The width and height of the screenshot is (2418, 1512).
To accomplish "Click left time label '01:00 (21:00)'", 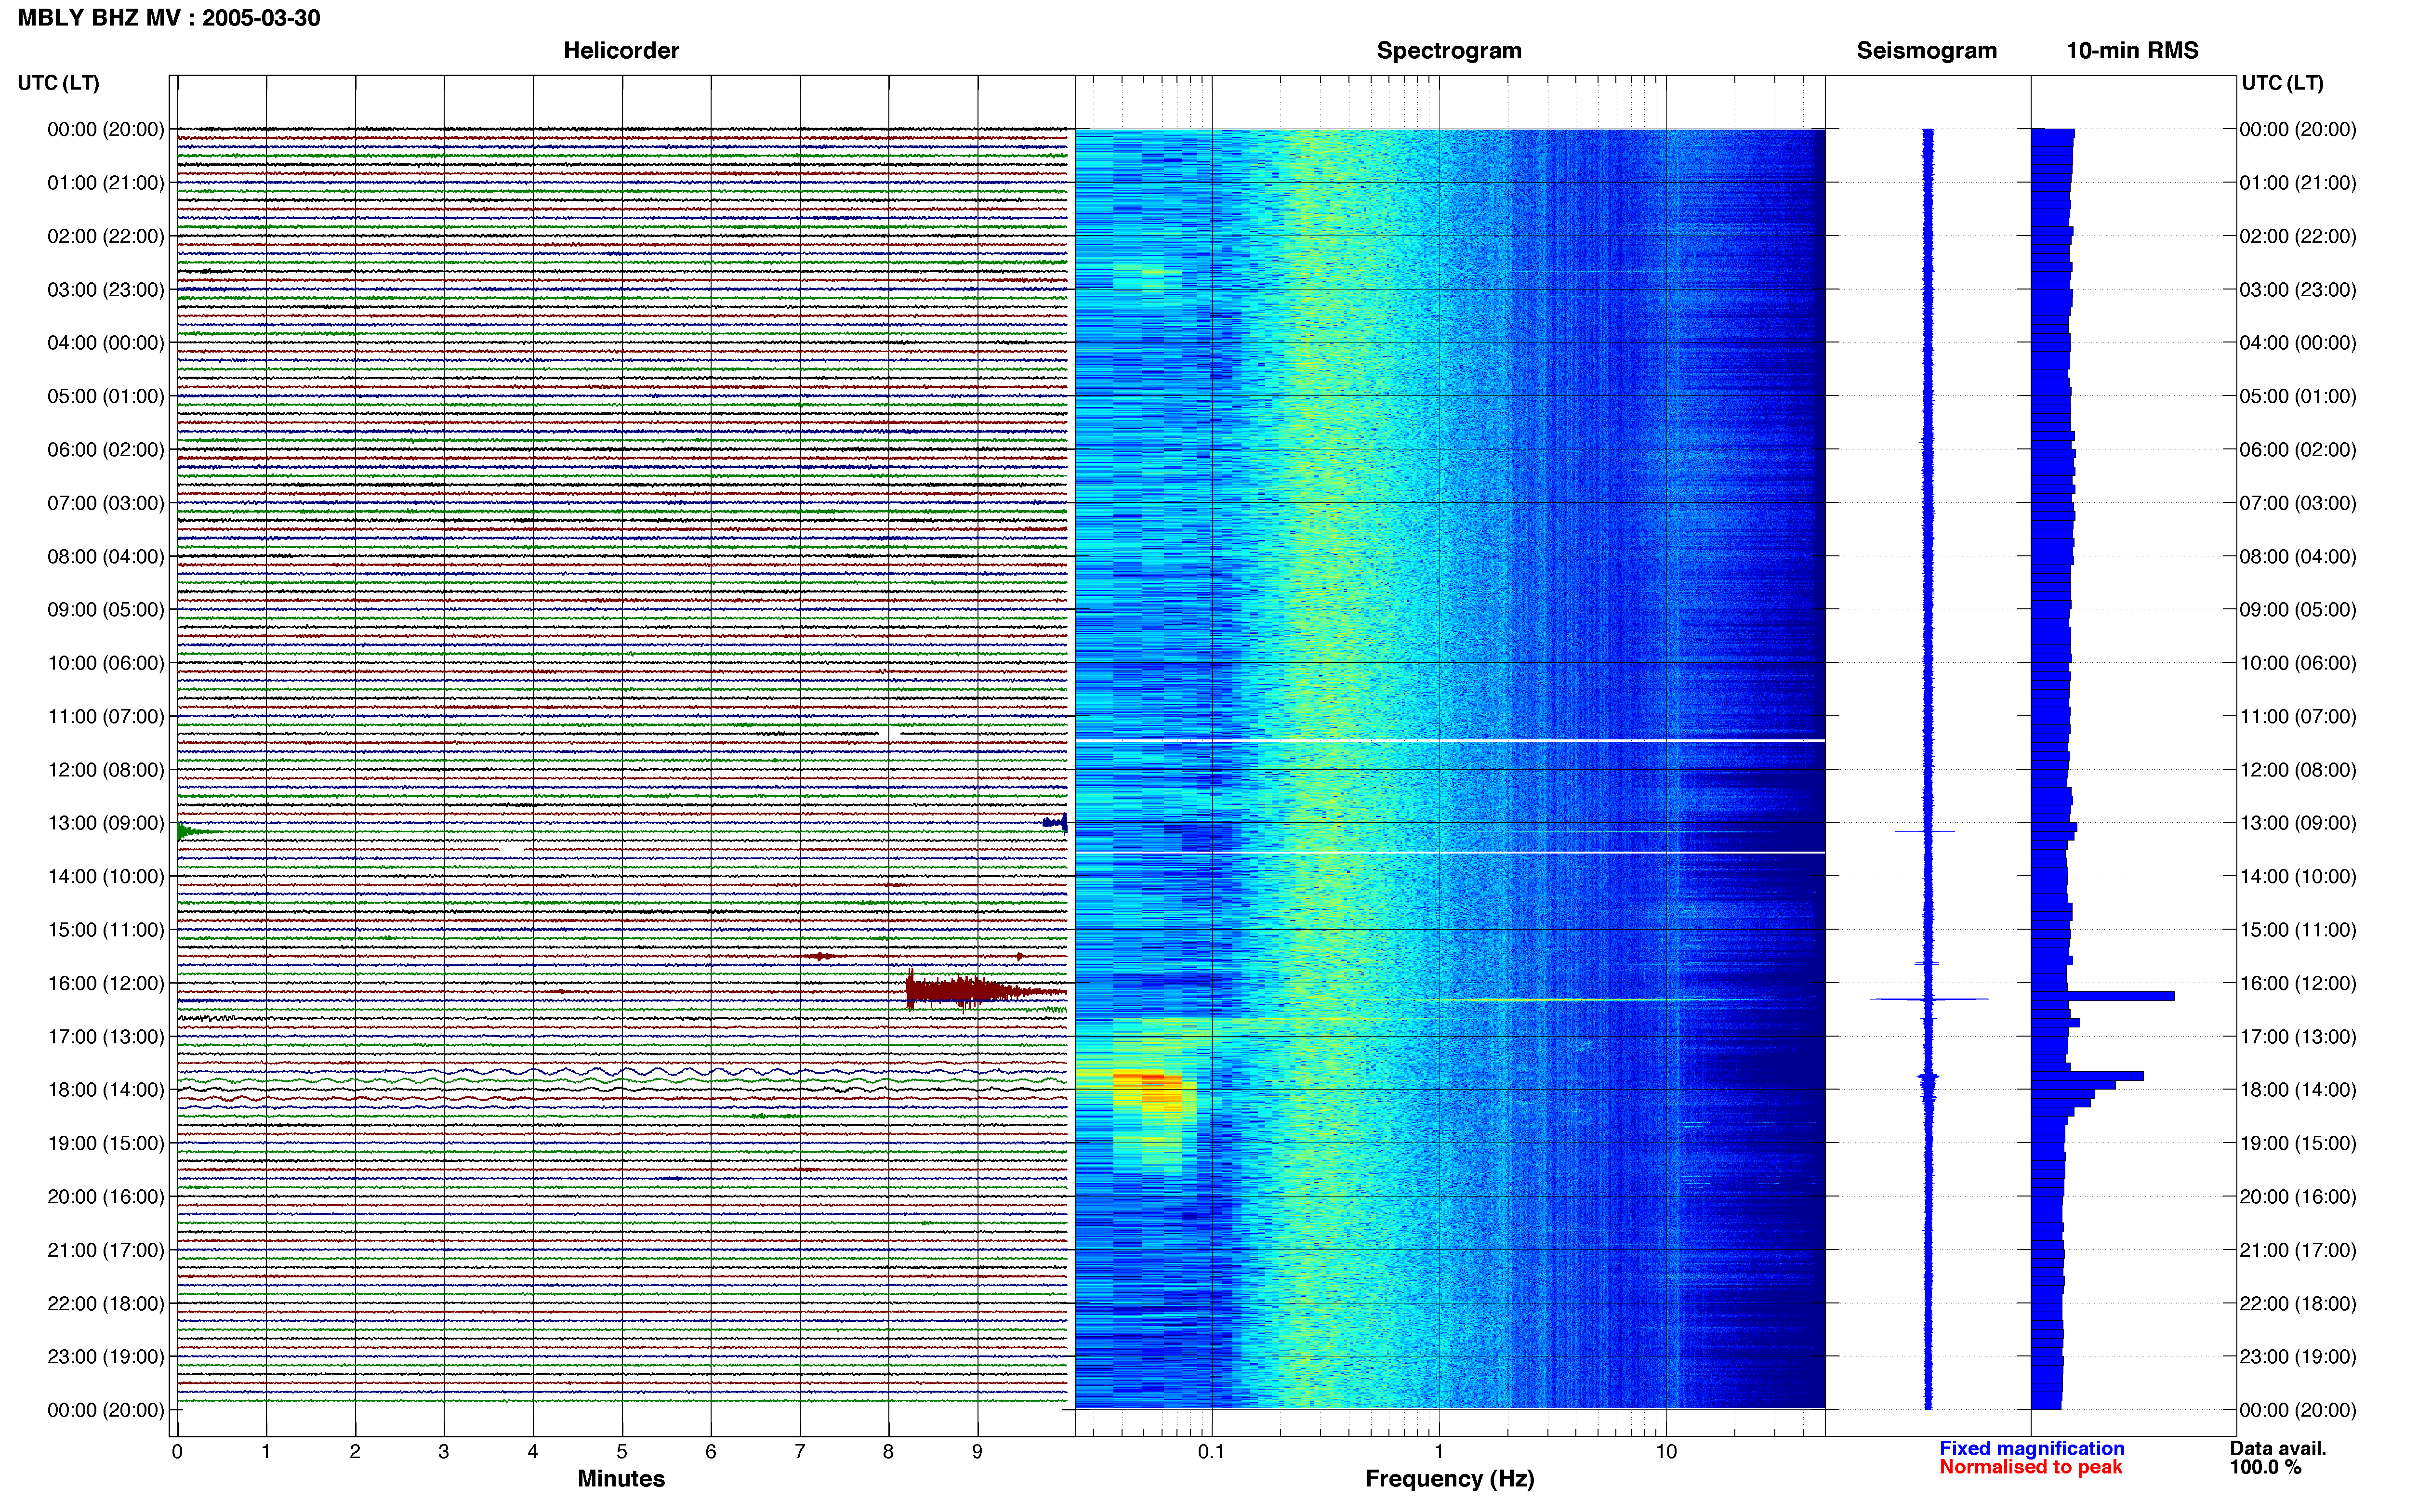I will click(106, 182).
